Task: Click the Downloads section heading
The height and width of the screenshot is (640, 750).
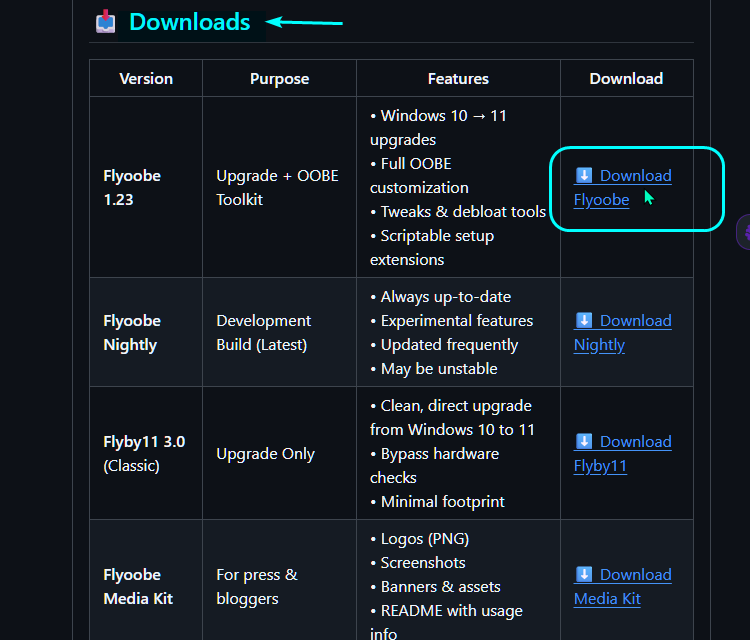Action: (190, 22)
